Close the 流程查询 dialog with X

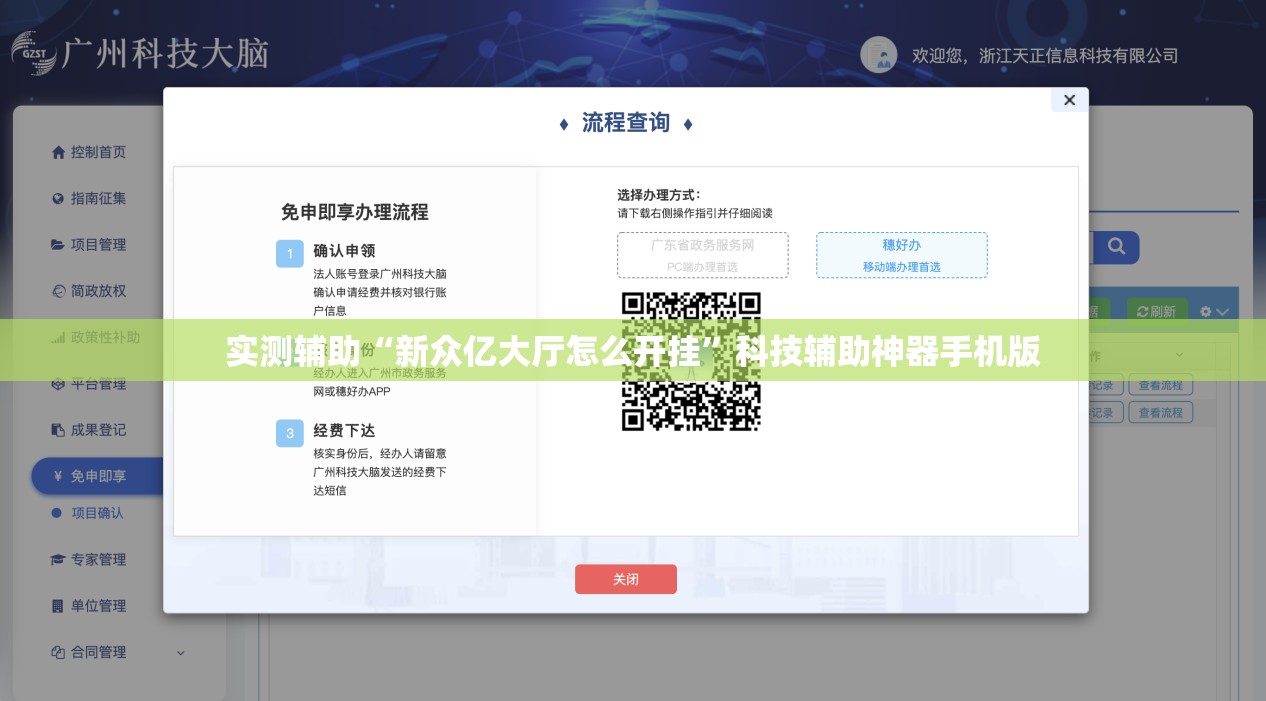click(1069, 100)
